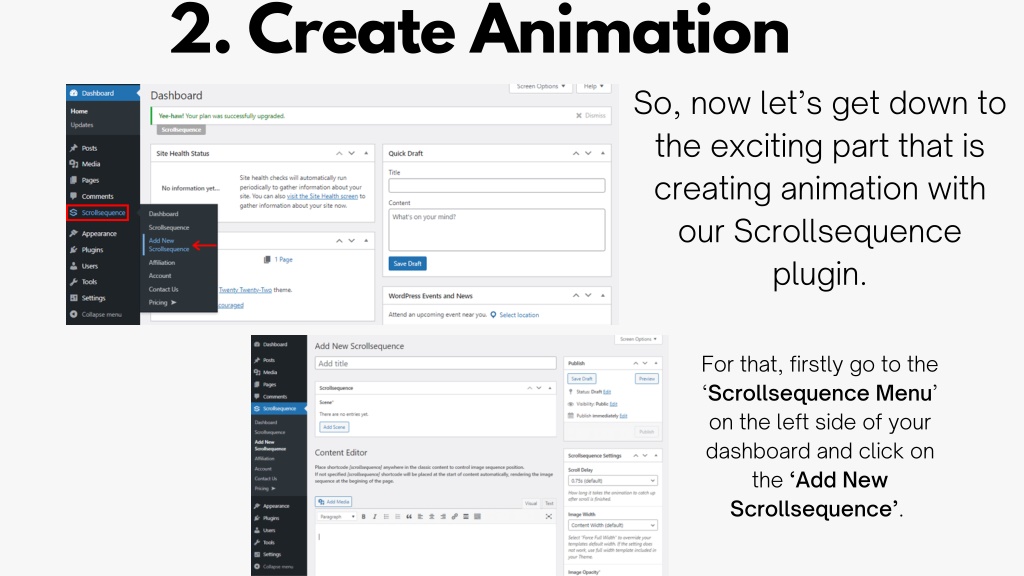Dismiss the plan upgraded notice
This screenshot has height=576, width=1024.
[591, 116]
